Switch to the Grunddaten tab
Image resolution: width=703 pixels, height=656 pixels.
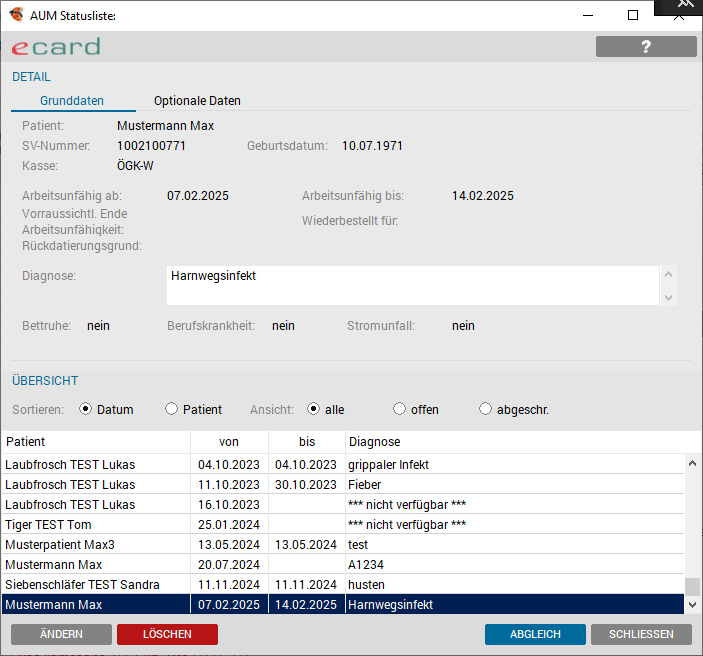coord(72,100)
